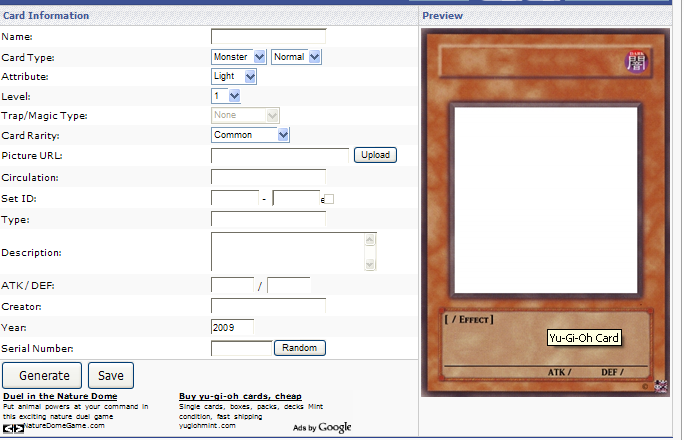Viewport: 684px width, 440px height.
Task: Open the Buy yu-gi-oh cards, cheap link
Action: click(x=240, y=396)
